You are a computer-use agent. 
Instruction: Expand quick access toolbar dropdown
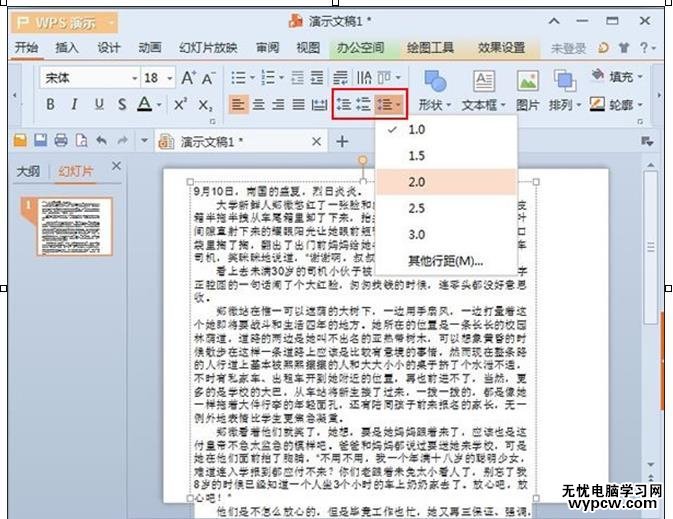(x=145, y=141)
